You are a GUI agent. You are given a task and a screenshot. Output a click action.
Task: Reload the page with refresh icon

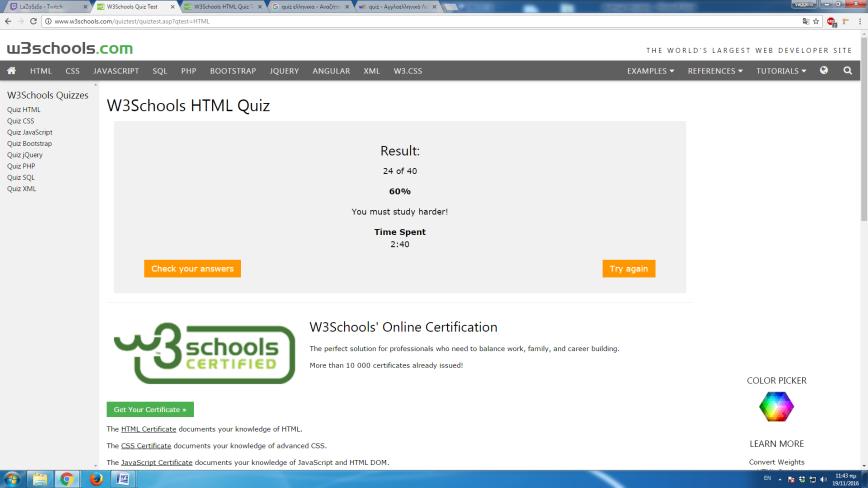(33, 21)
